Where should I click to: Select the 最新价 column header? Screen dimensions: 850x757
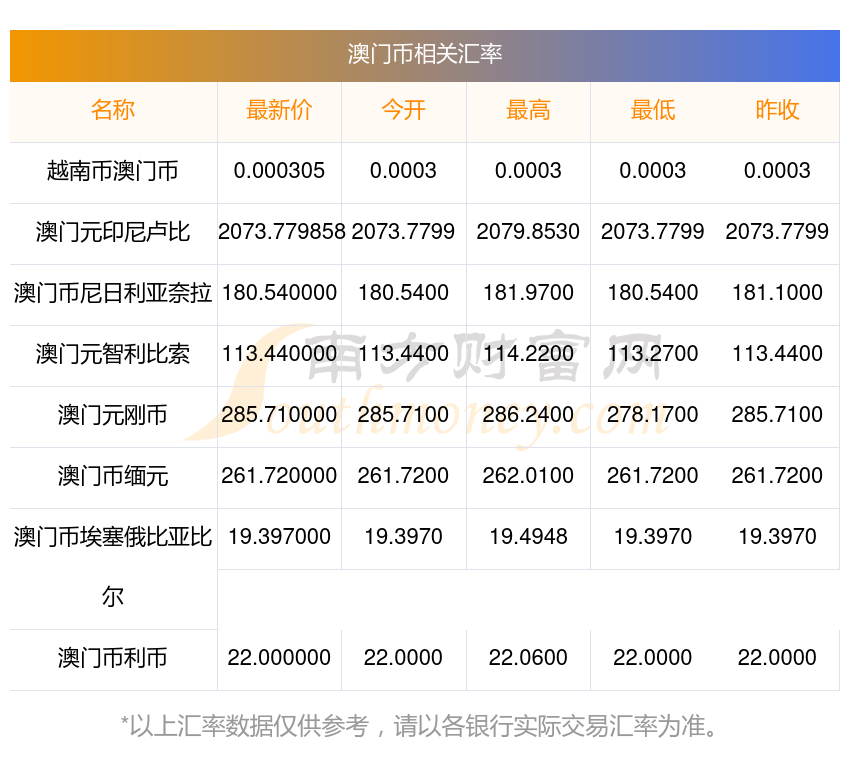tap(279, 111)
